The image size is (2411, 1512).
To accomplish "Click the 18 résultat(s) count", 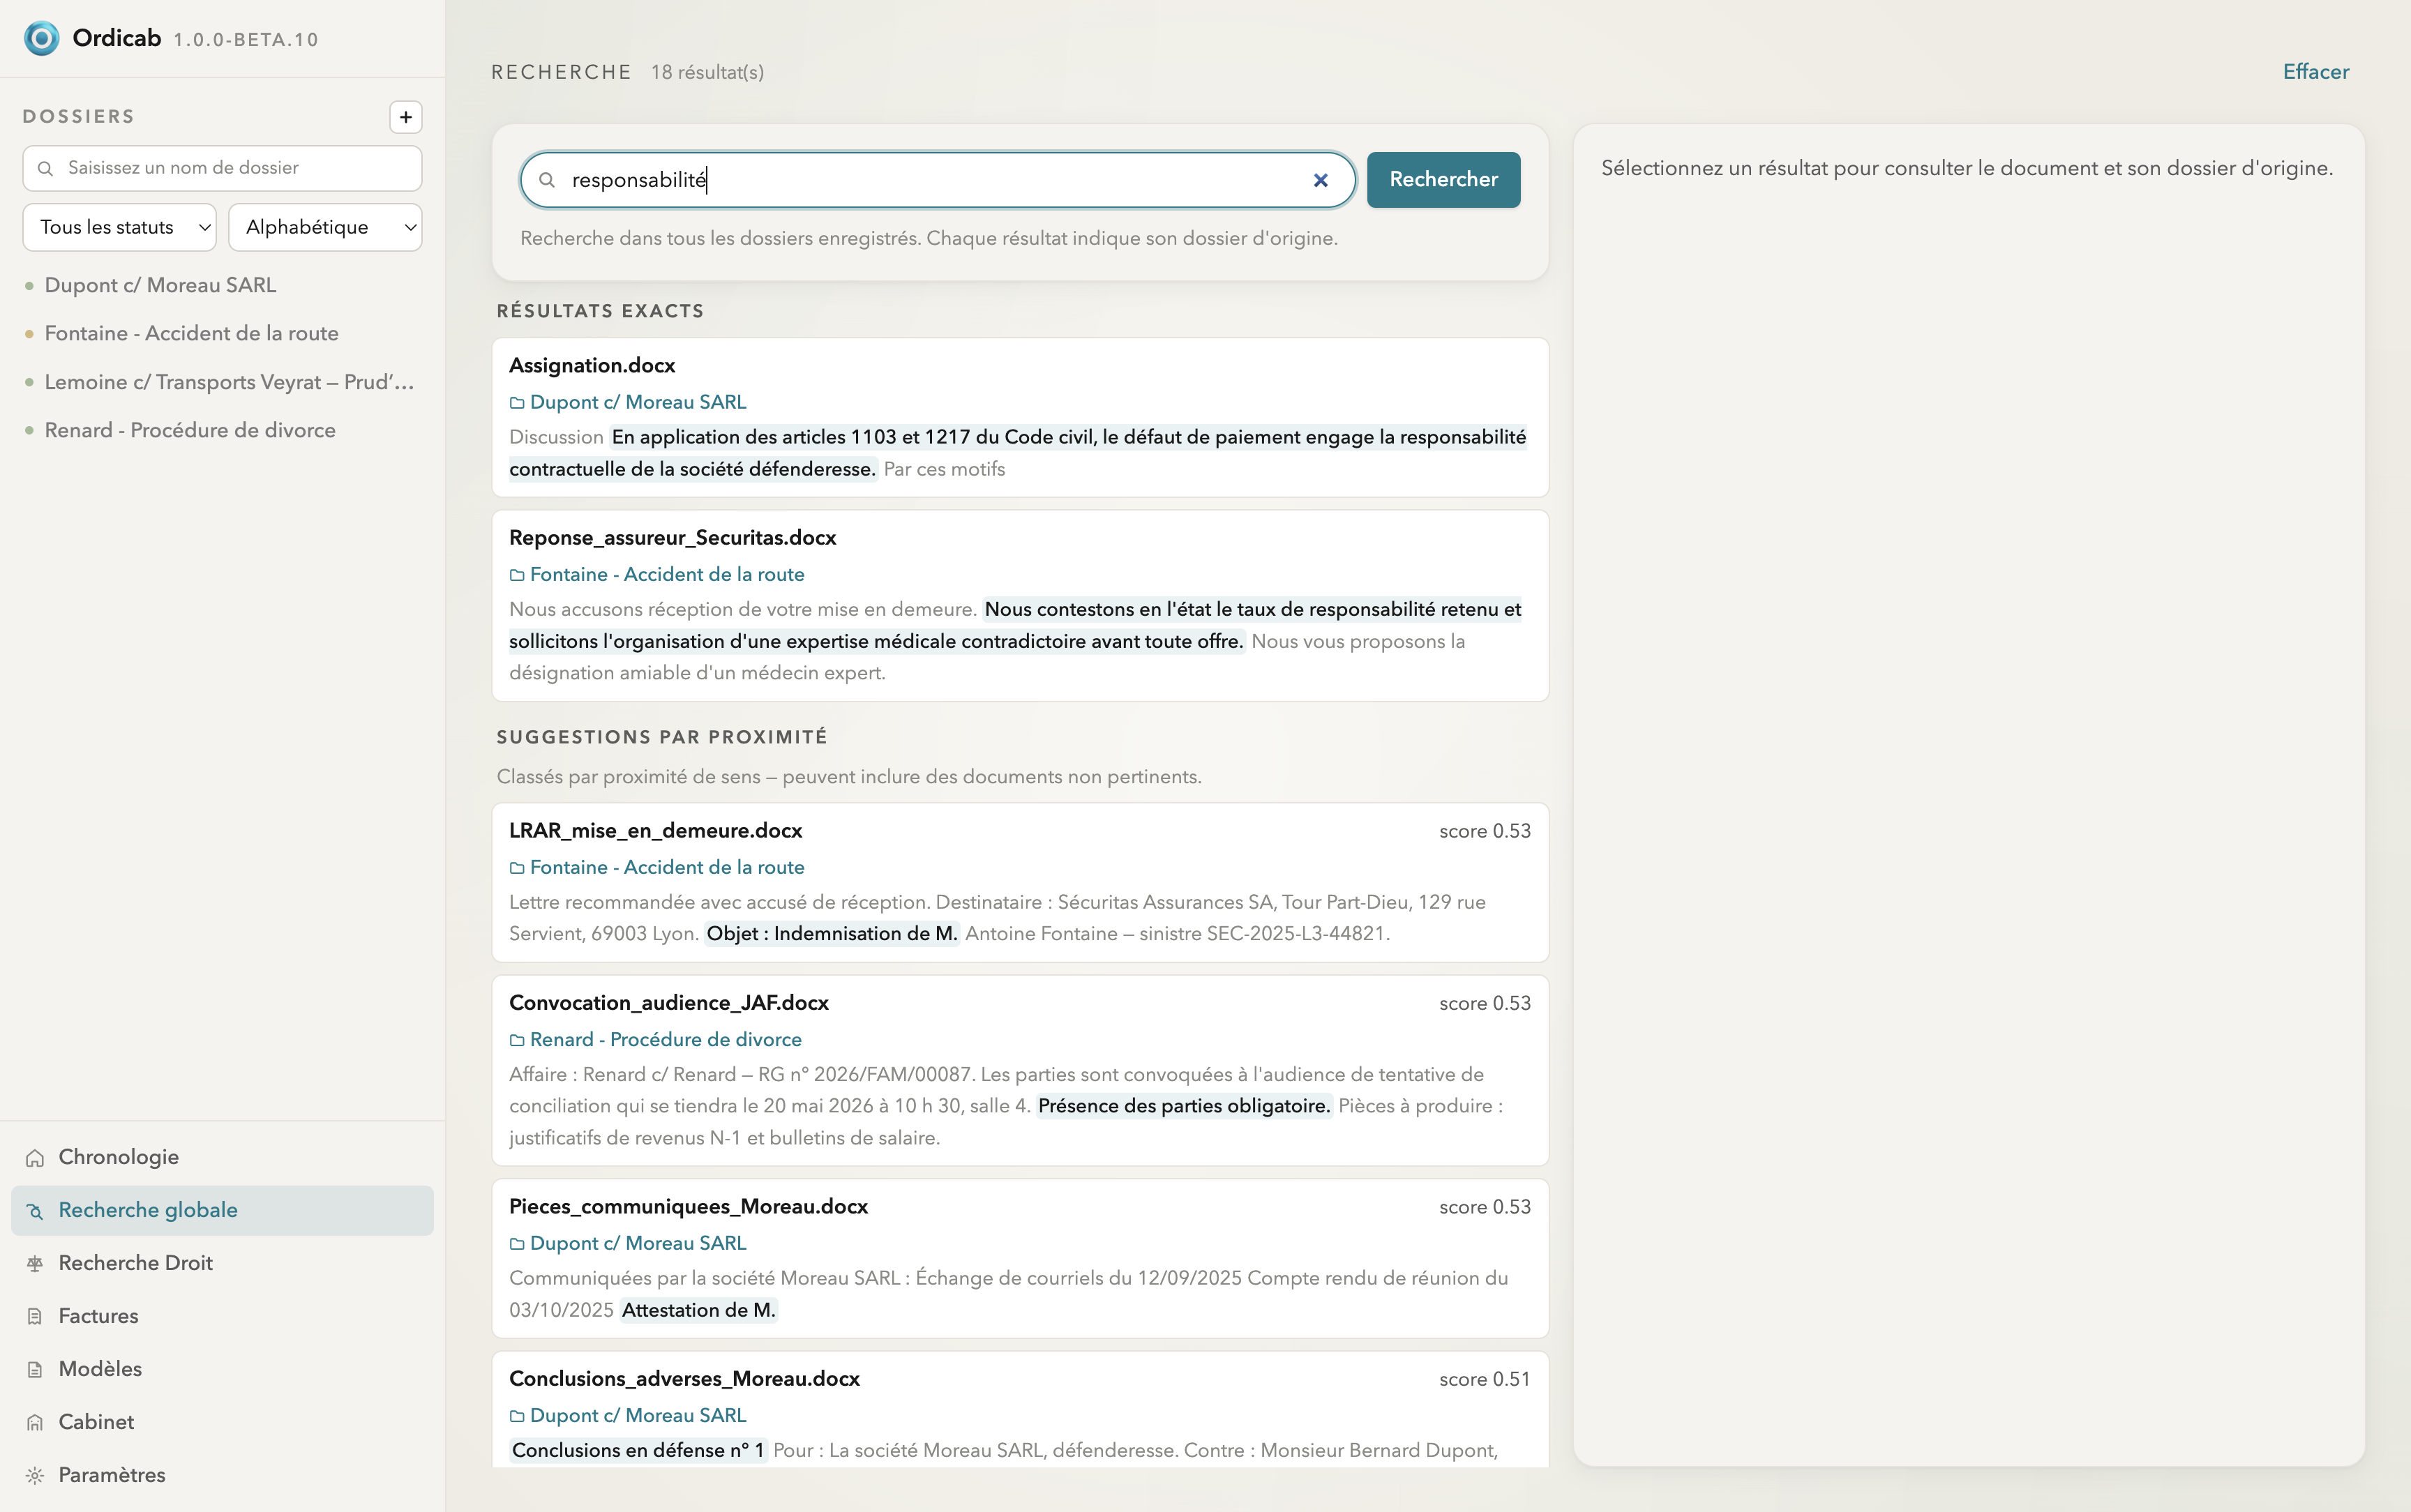I will click(707, 72).
